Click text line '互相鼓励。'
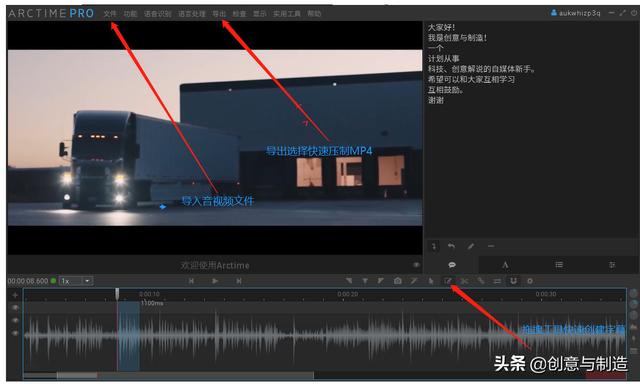 point(446,90)
